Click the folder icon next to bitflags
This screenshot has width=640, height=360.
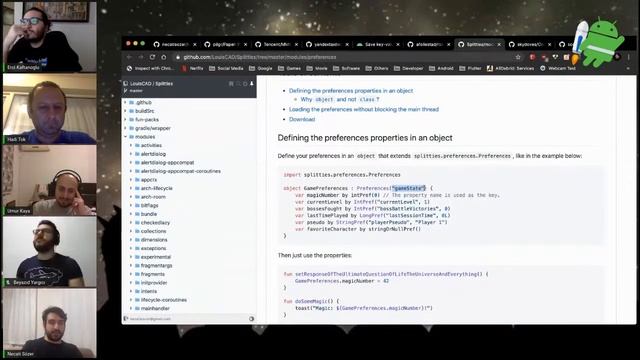click(x=137, y=205)
